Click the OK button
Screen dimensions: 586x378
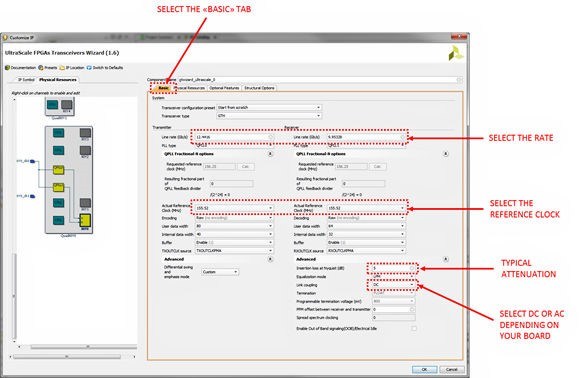[x=425, y=369]
